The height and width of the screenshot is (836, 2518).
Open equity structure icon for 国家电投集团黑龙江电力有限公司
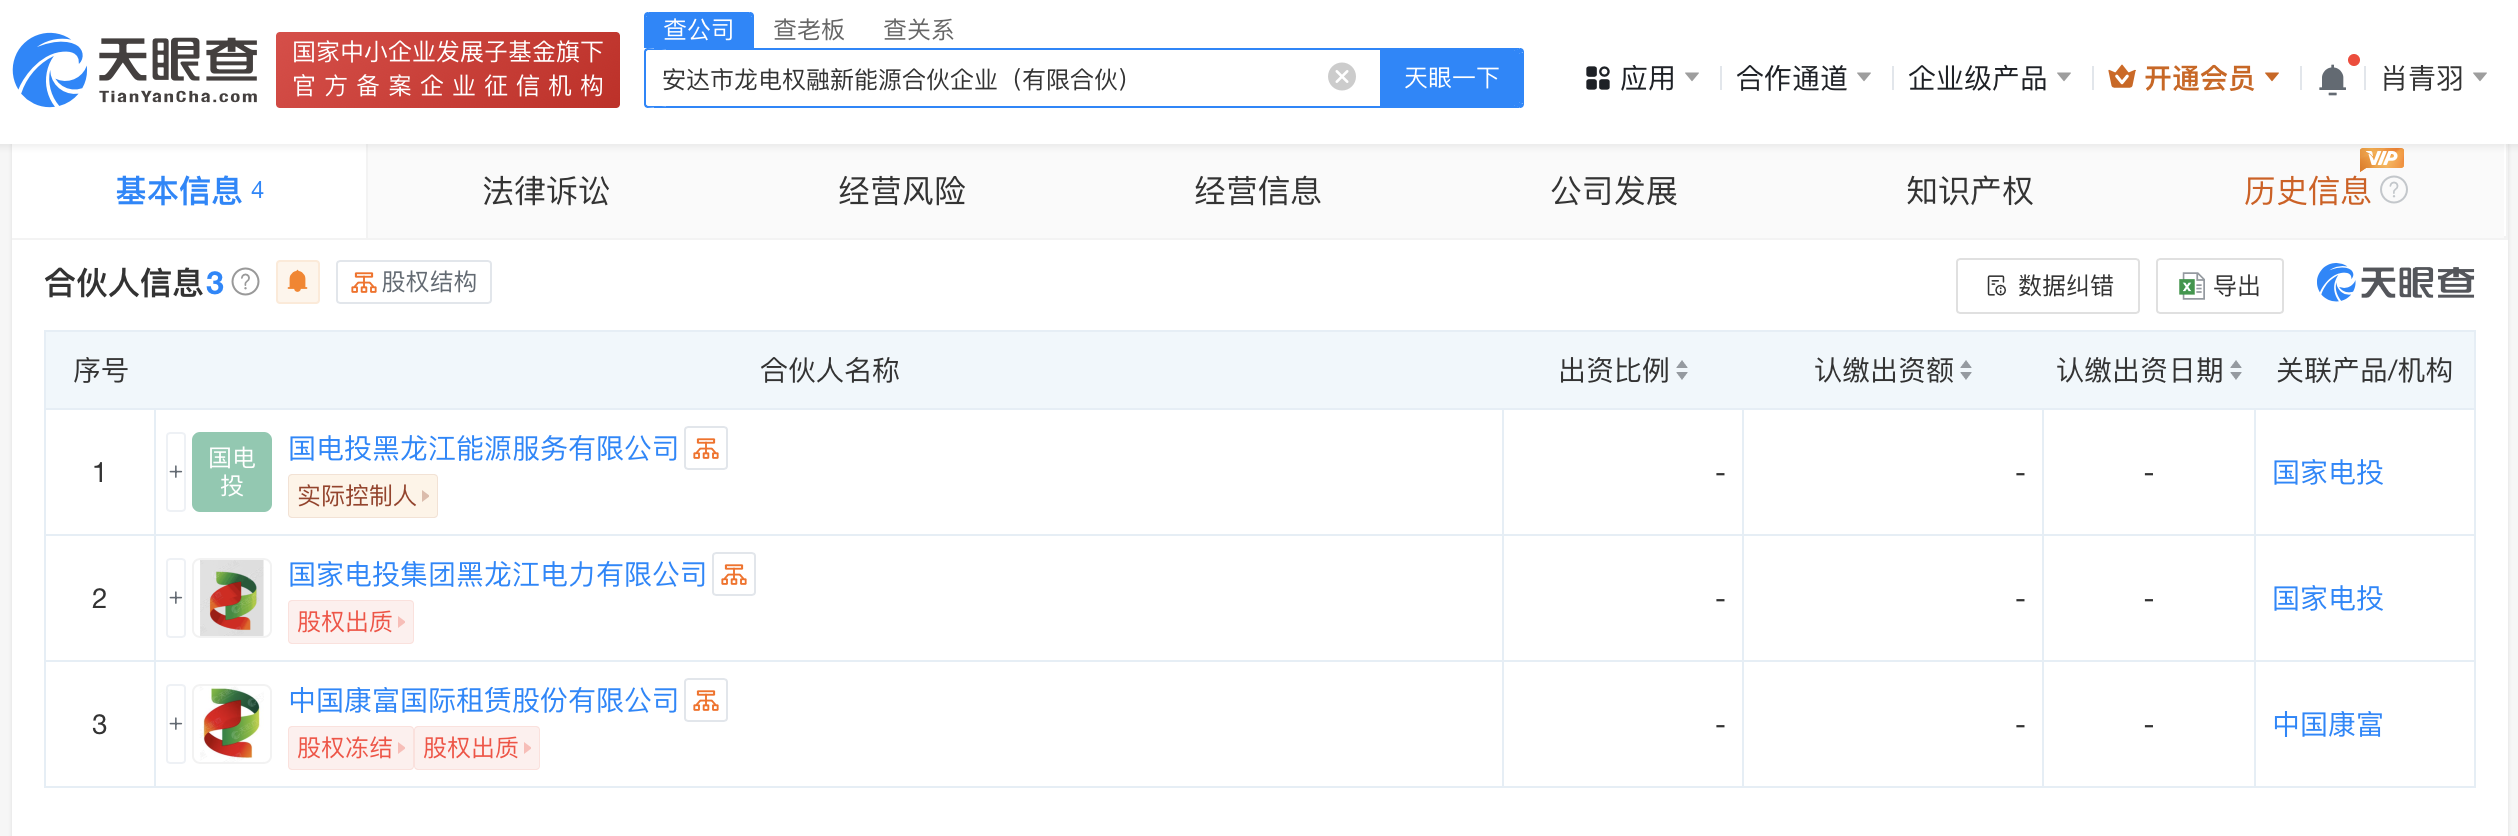(x=734, y=574)
